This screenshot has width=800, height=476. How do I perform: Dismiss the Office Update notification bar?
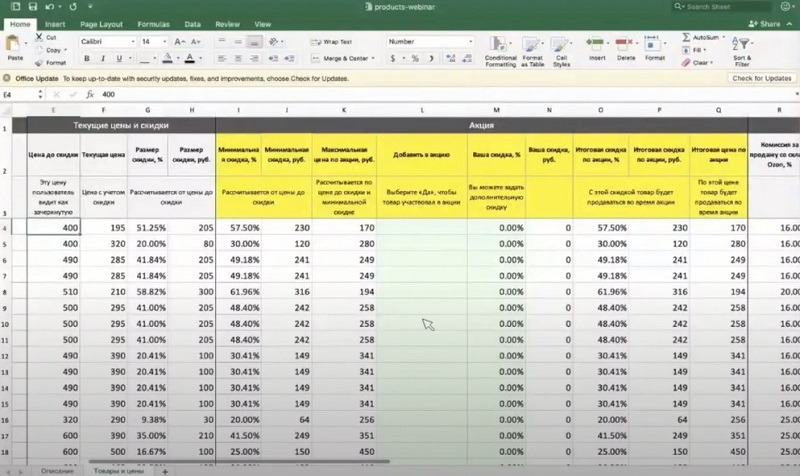coord(7,78)
